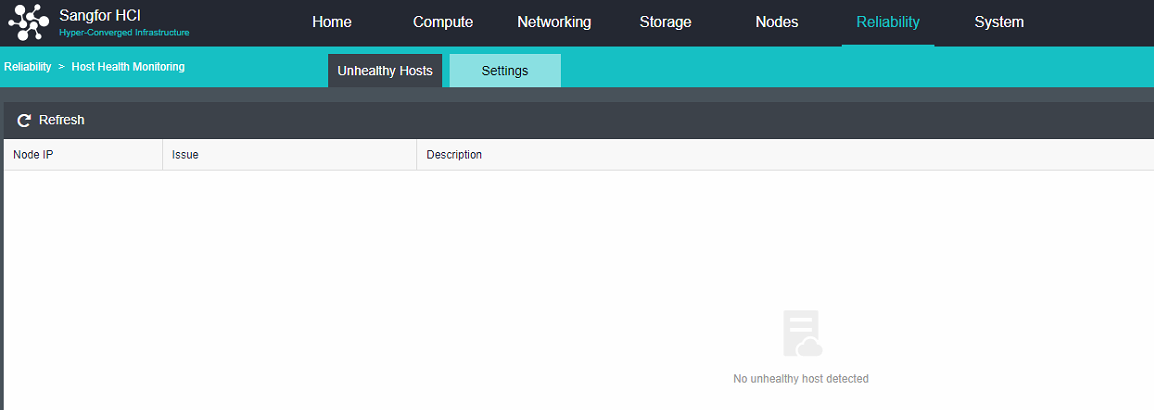Open the Storage menu
The image size is (1154, 410).
[x=665, y=22]
